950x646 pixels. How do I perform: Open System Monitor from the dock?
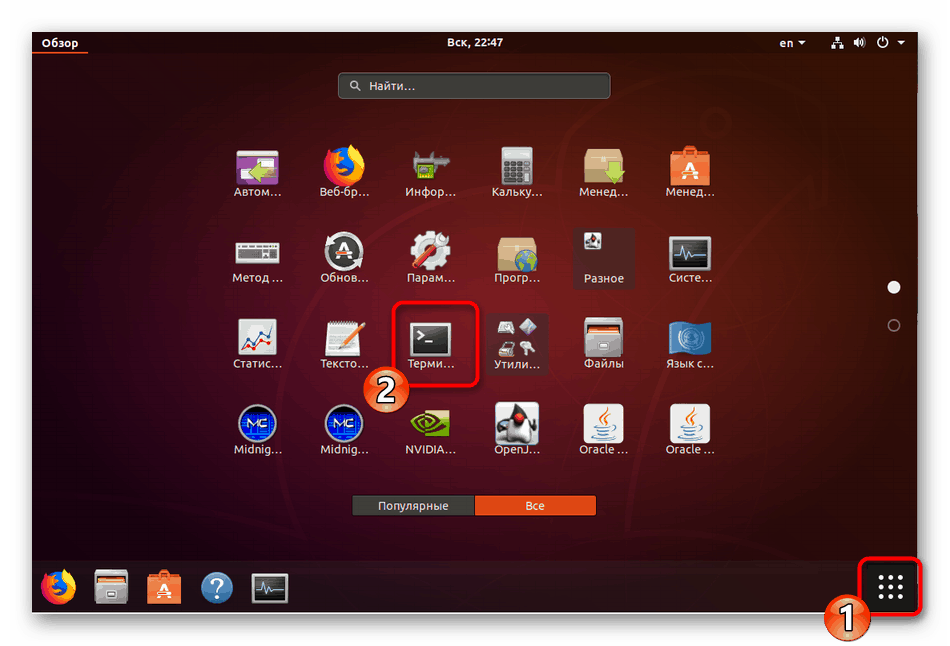[x=270, y=588]
